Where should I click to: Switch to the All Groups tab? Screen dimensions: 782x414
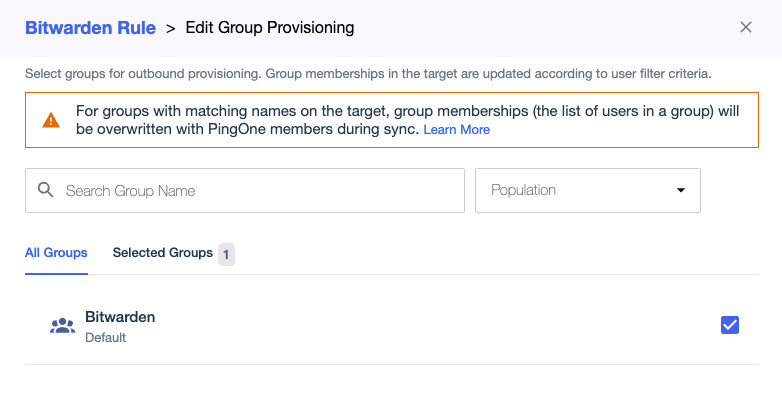pyautogui.click(x=56, y=253)
